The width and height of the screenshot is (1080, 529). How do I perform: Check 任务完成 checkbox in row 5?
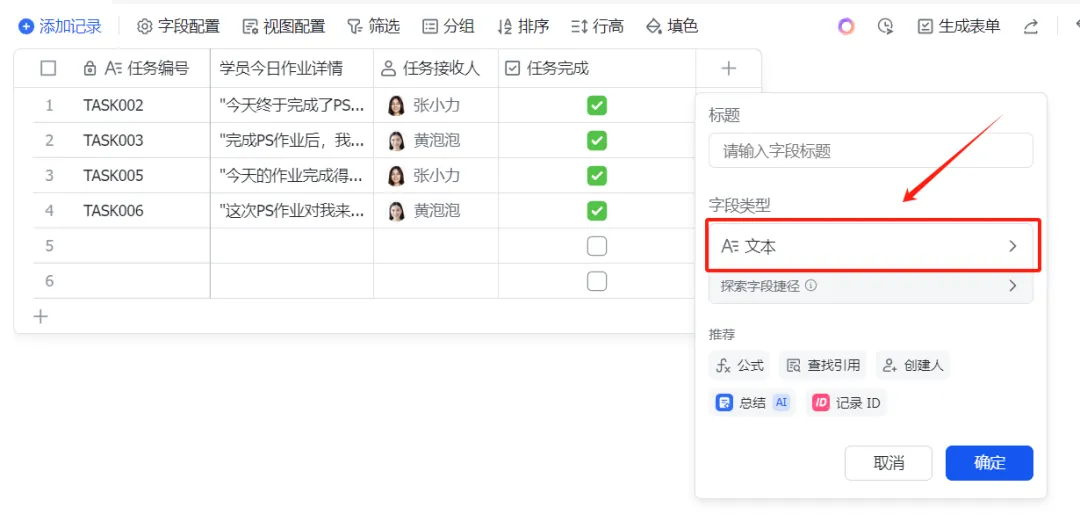tap(596, 246)
